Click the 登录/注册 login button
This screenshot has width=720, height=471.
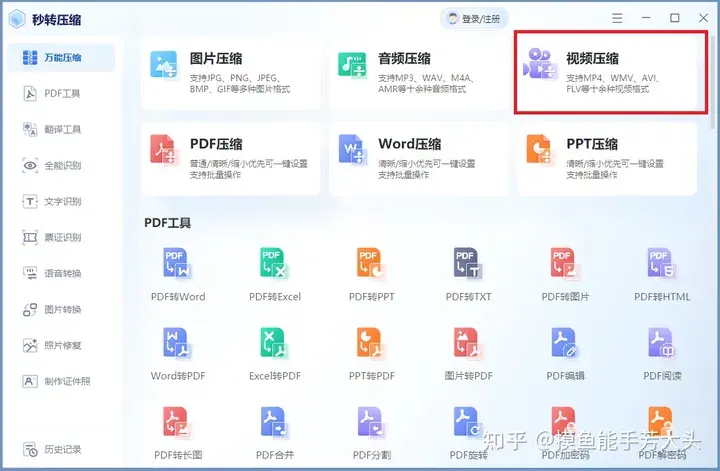(473, 19)
